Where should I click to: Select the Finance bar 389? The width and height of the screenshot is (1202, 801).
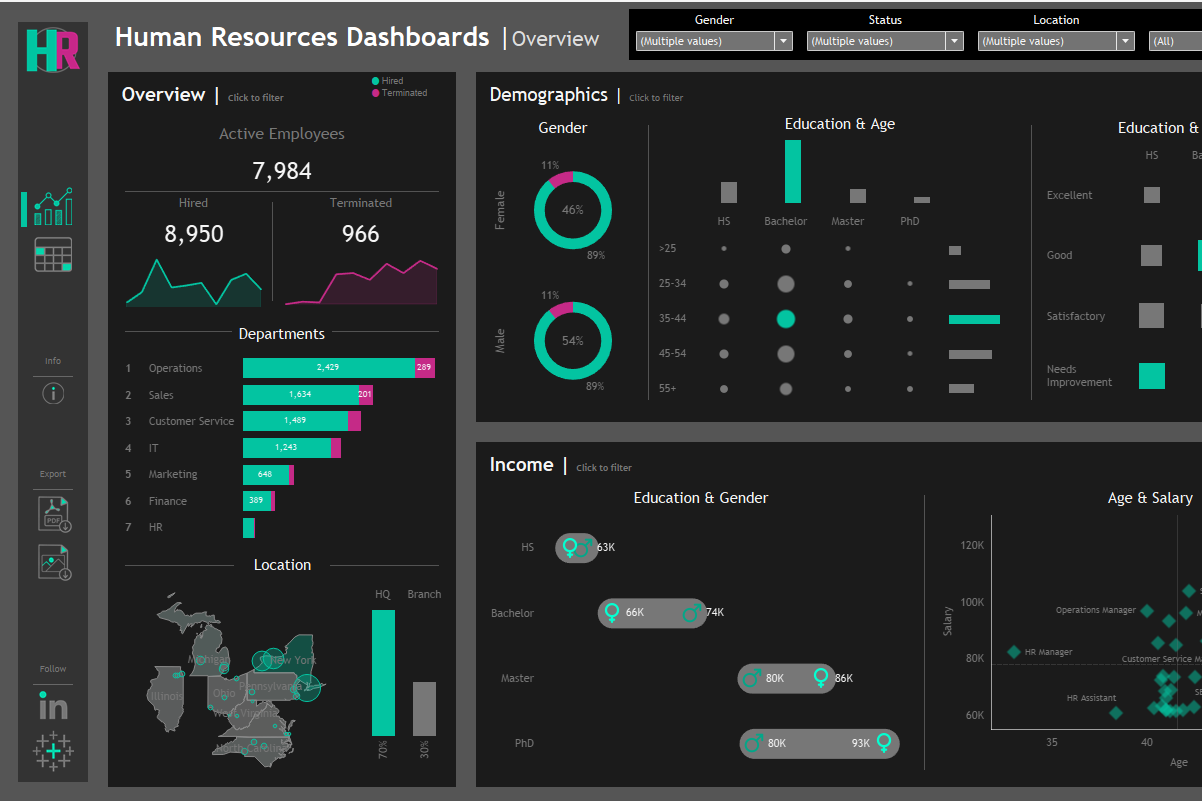257,501
